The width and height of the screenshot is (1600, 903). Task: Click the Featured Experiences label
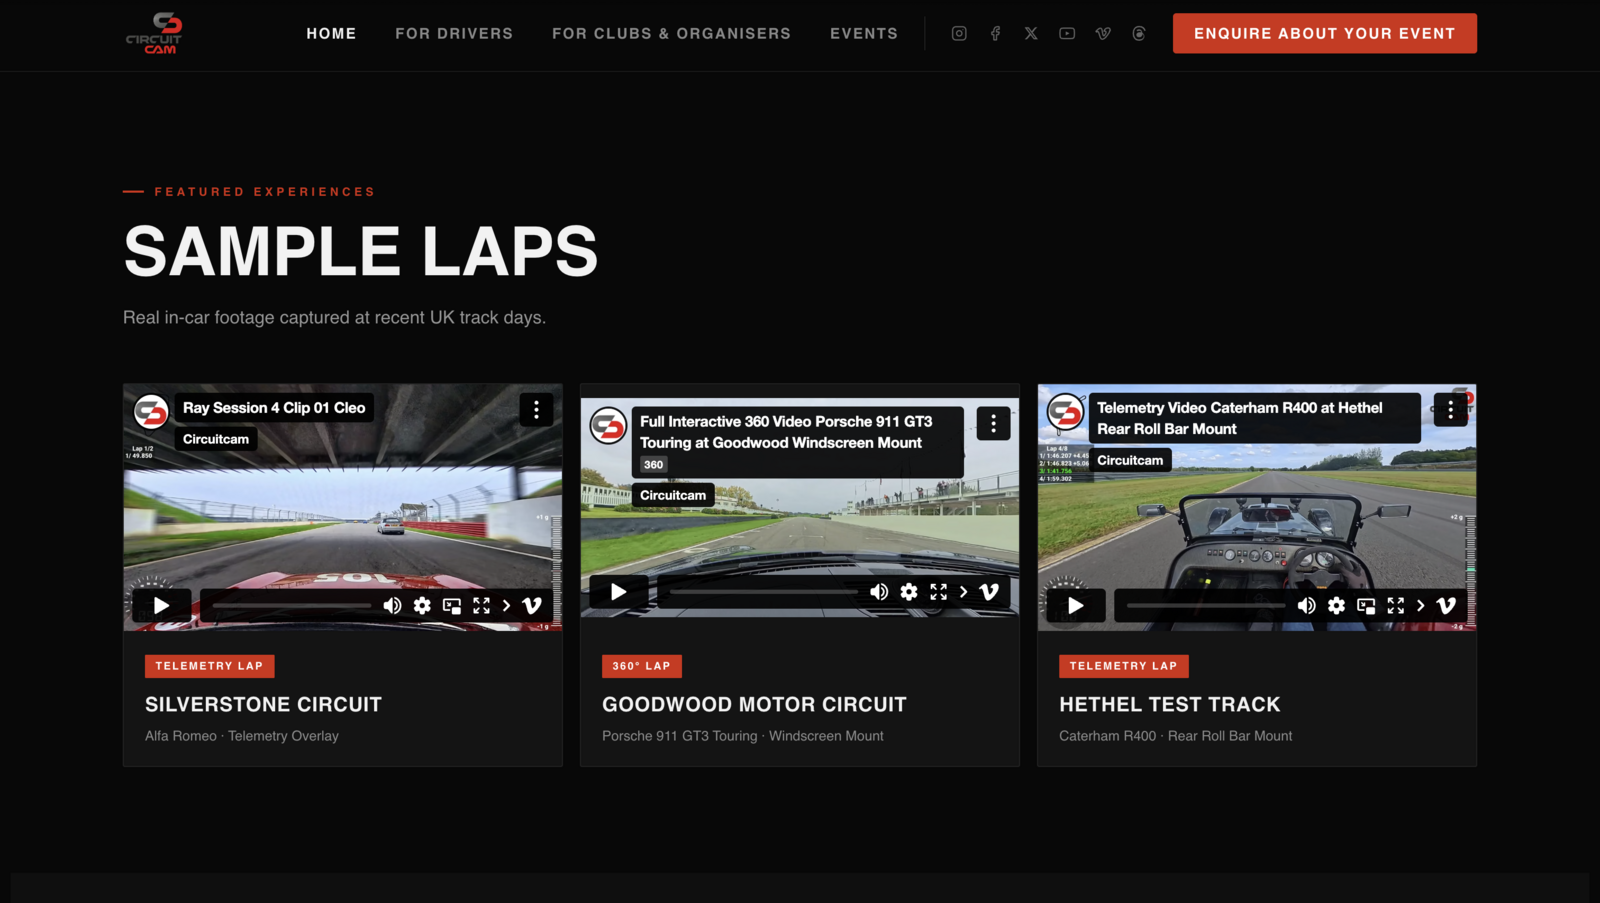coord(264,192)
